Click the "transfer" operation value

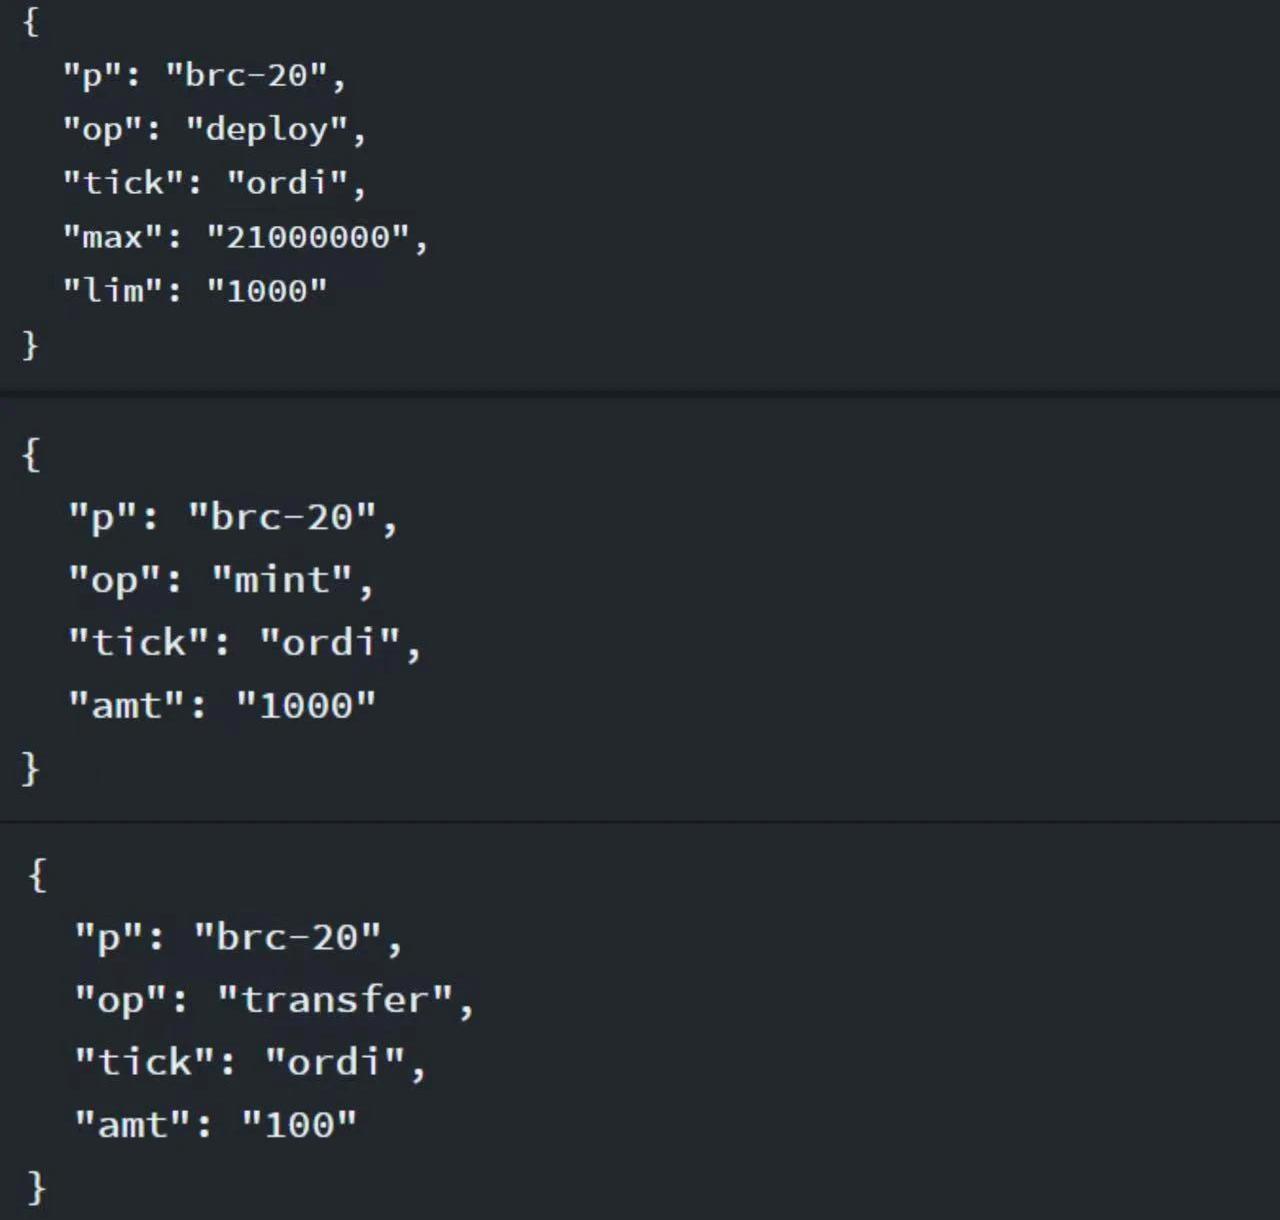coord(335,999)
